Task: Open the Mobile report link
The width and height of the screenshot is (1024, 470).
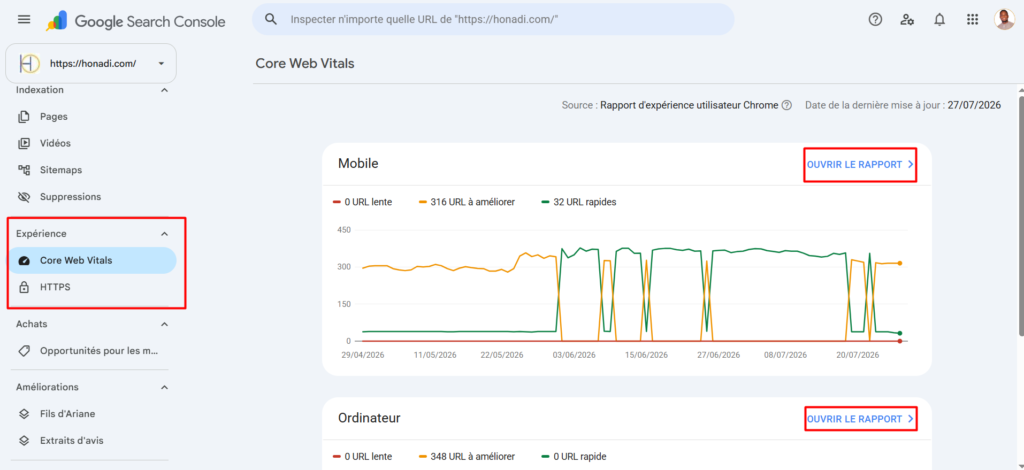Action: [860, 164]
